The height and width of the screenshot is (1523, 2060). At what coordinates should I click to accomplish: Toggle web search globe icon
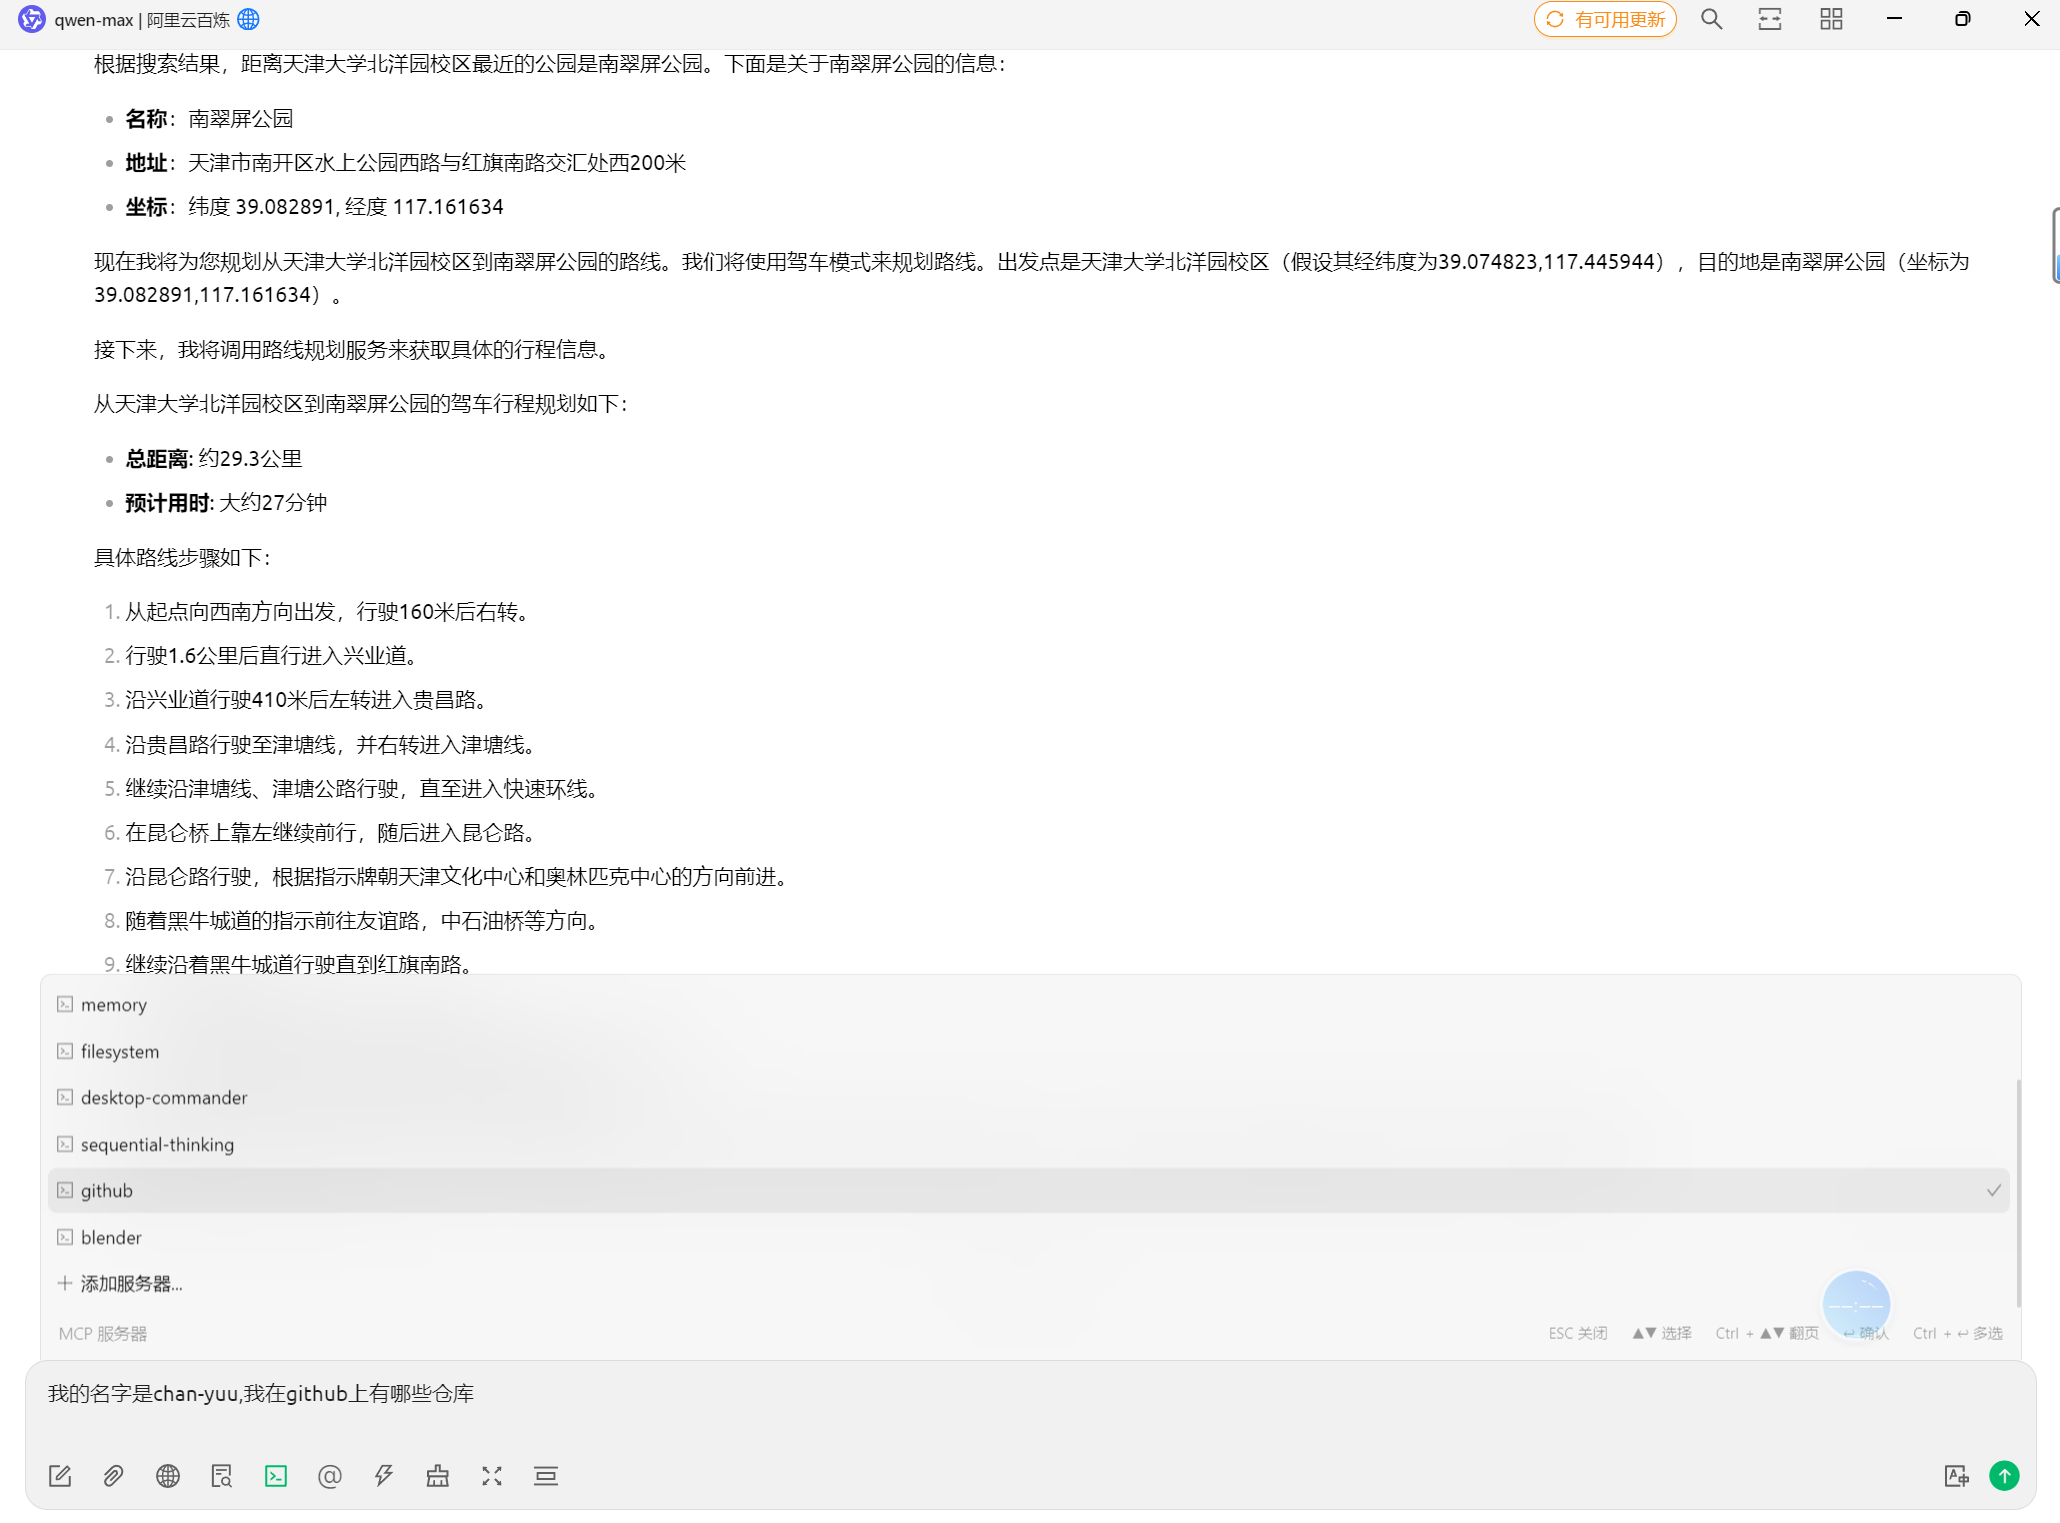click(x=168, y=1476)
